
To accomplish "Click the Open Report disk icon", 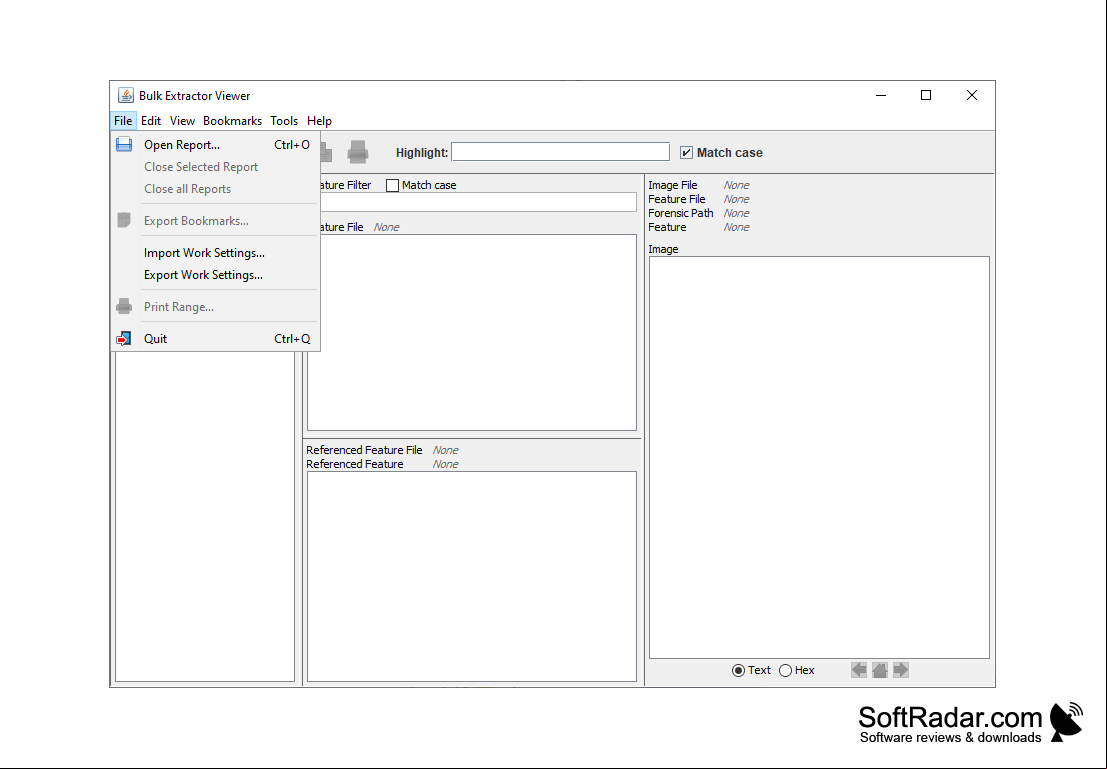I will coord(124,144).
